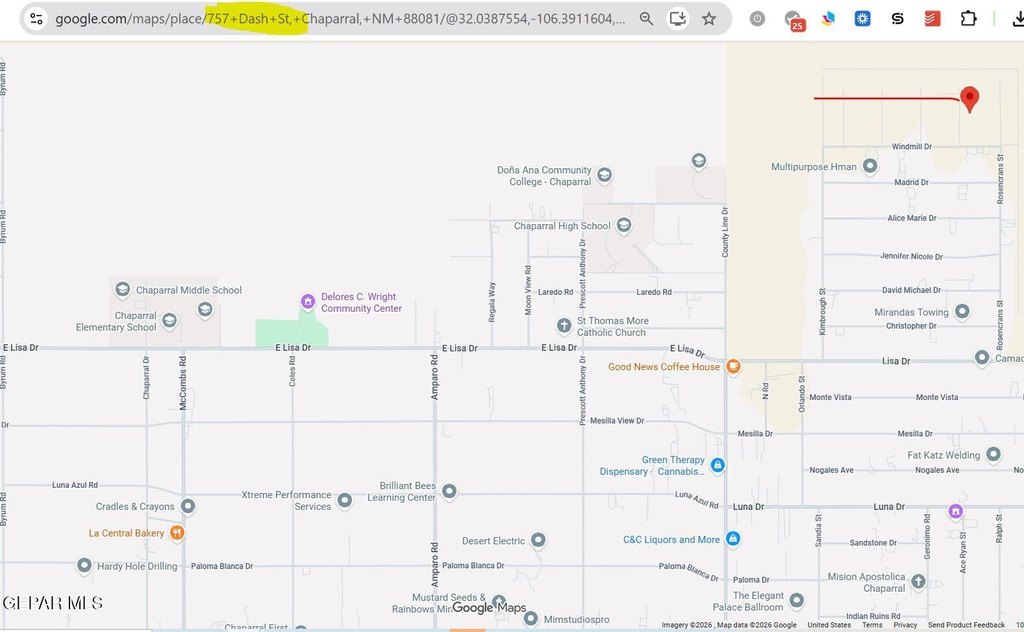Image resolution: width=1024 pixels, height=632 pixels.
Task: Select St Thomas More Catholic Church pin
Action: (x=564, y=326)
